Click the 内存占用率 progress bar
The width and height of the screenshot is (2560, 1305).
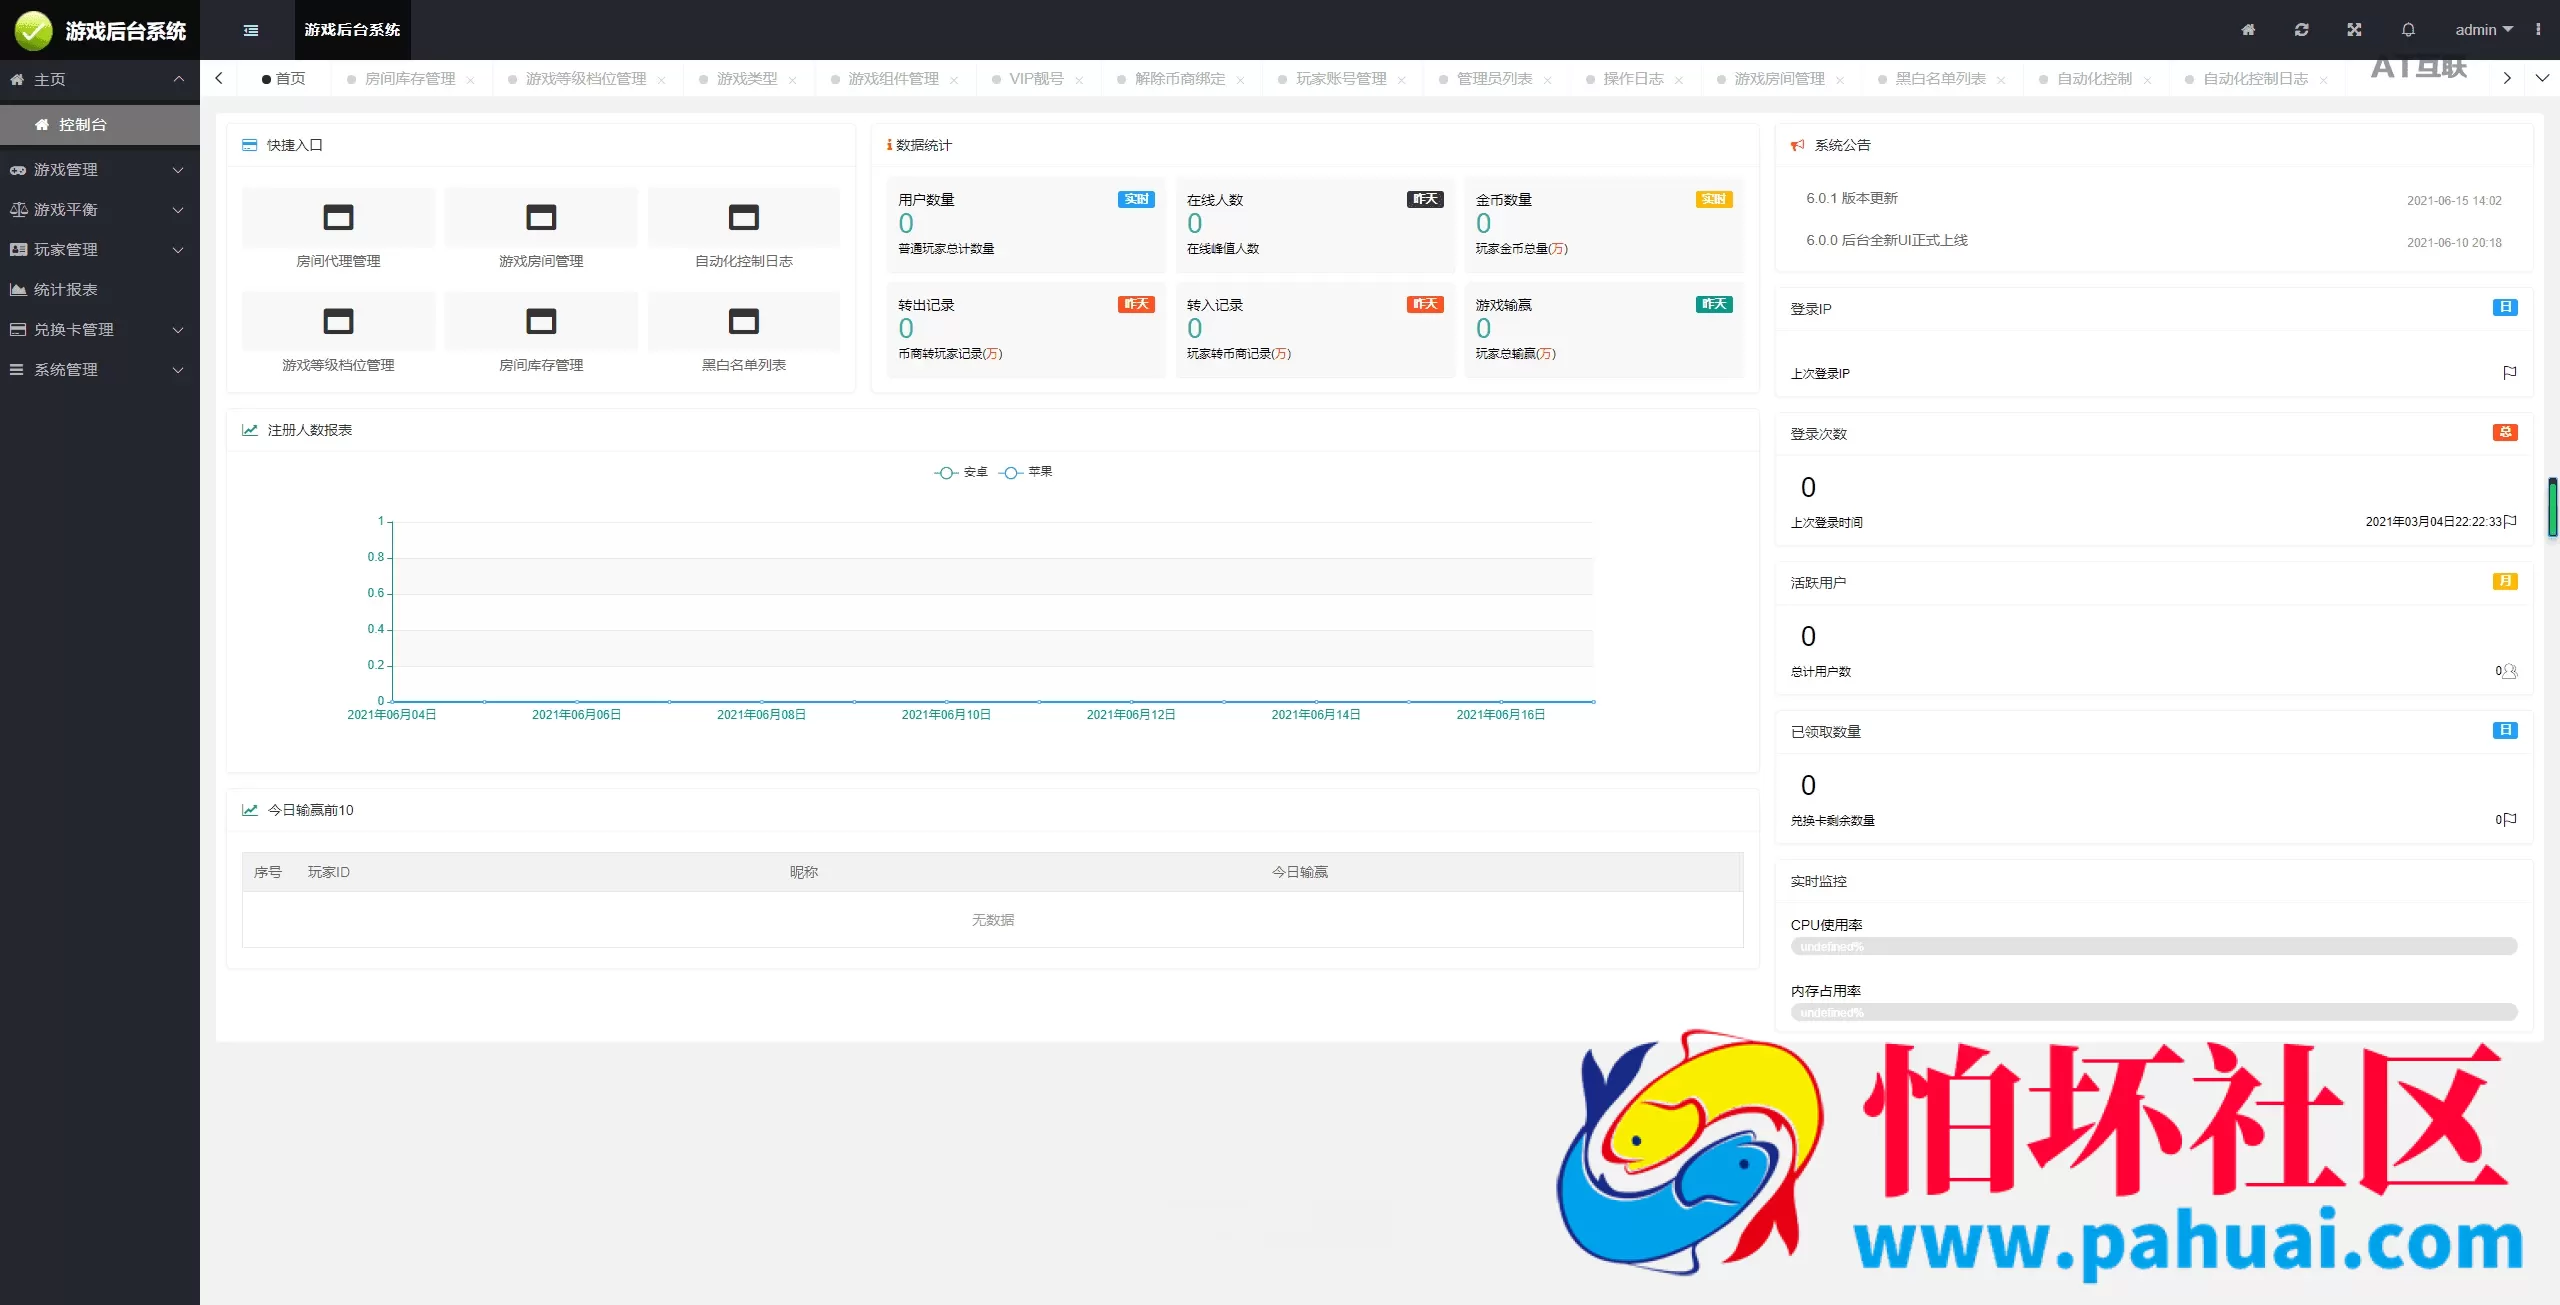point(2153,1012)
